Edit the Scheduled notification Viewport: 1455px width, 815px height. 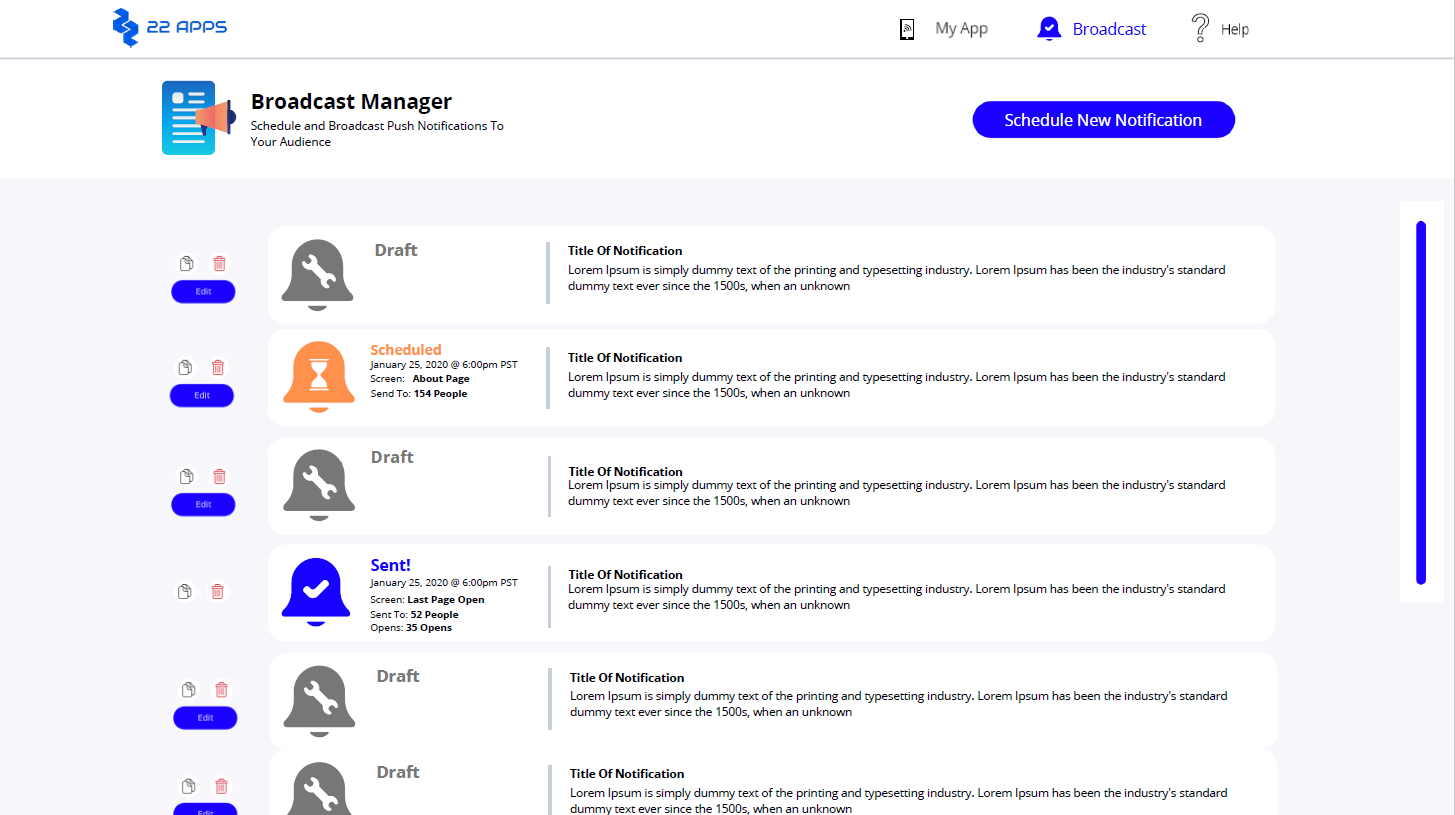[x=202, y=395]
